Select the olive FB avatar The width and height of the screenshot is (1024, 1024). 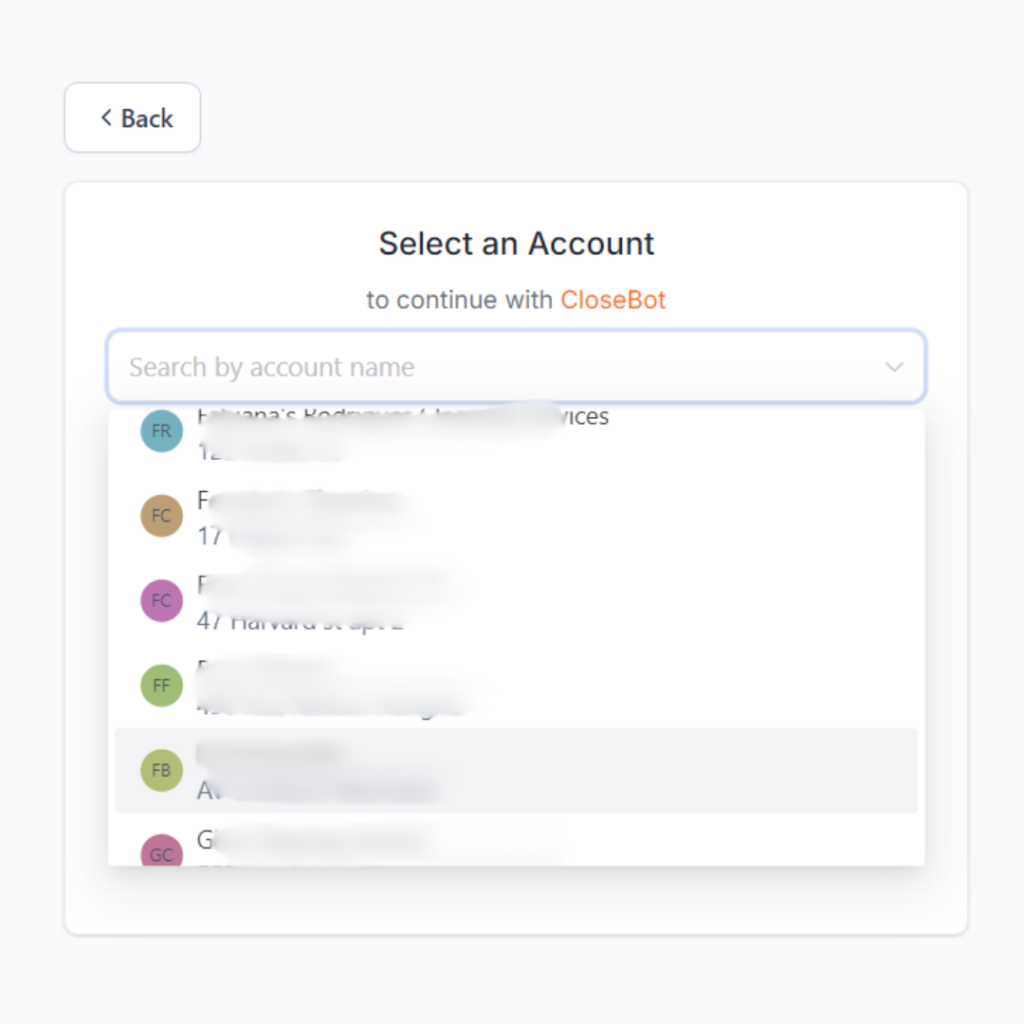pyautogui.click(x=161, y=771)
